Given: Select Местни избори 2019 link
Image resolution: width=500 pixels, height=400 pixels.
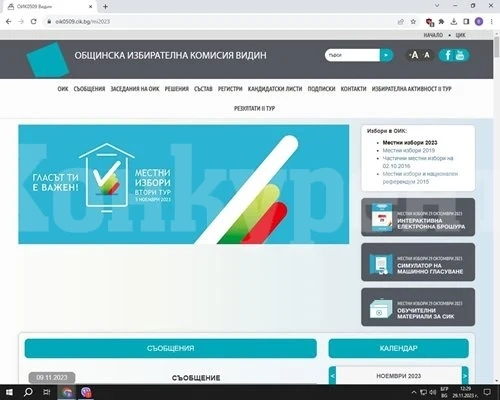Looking at the screenshot, I should [x=409, y=151].
